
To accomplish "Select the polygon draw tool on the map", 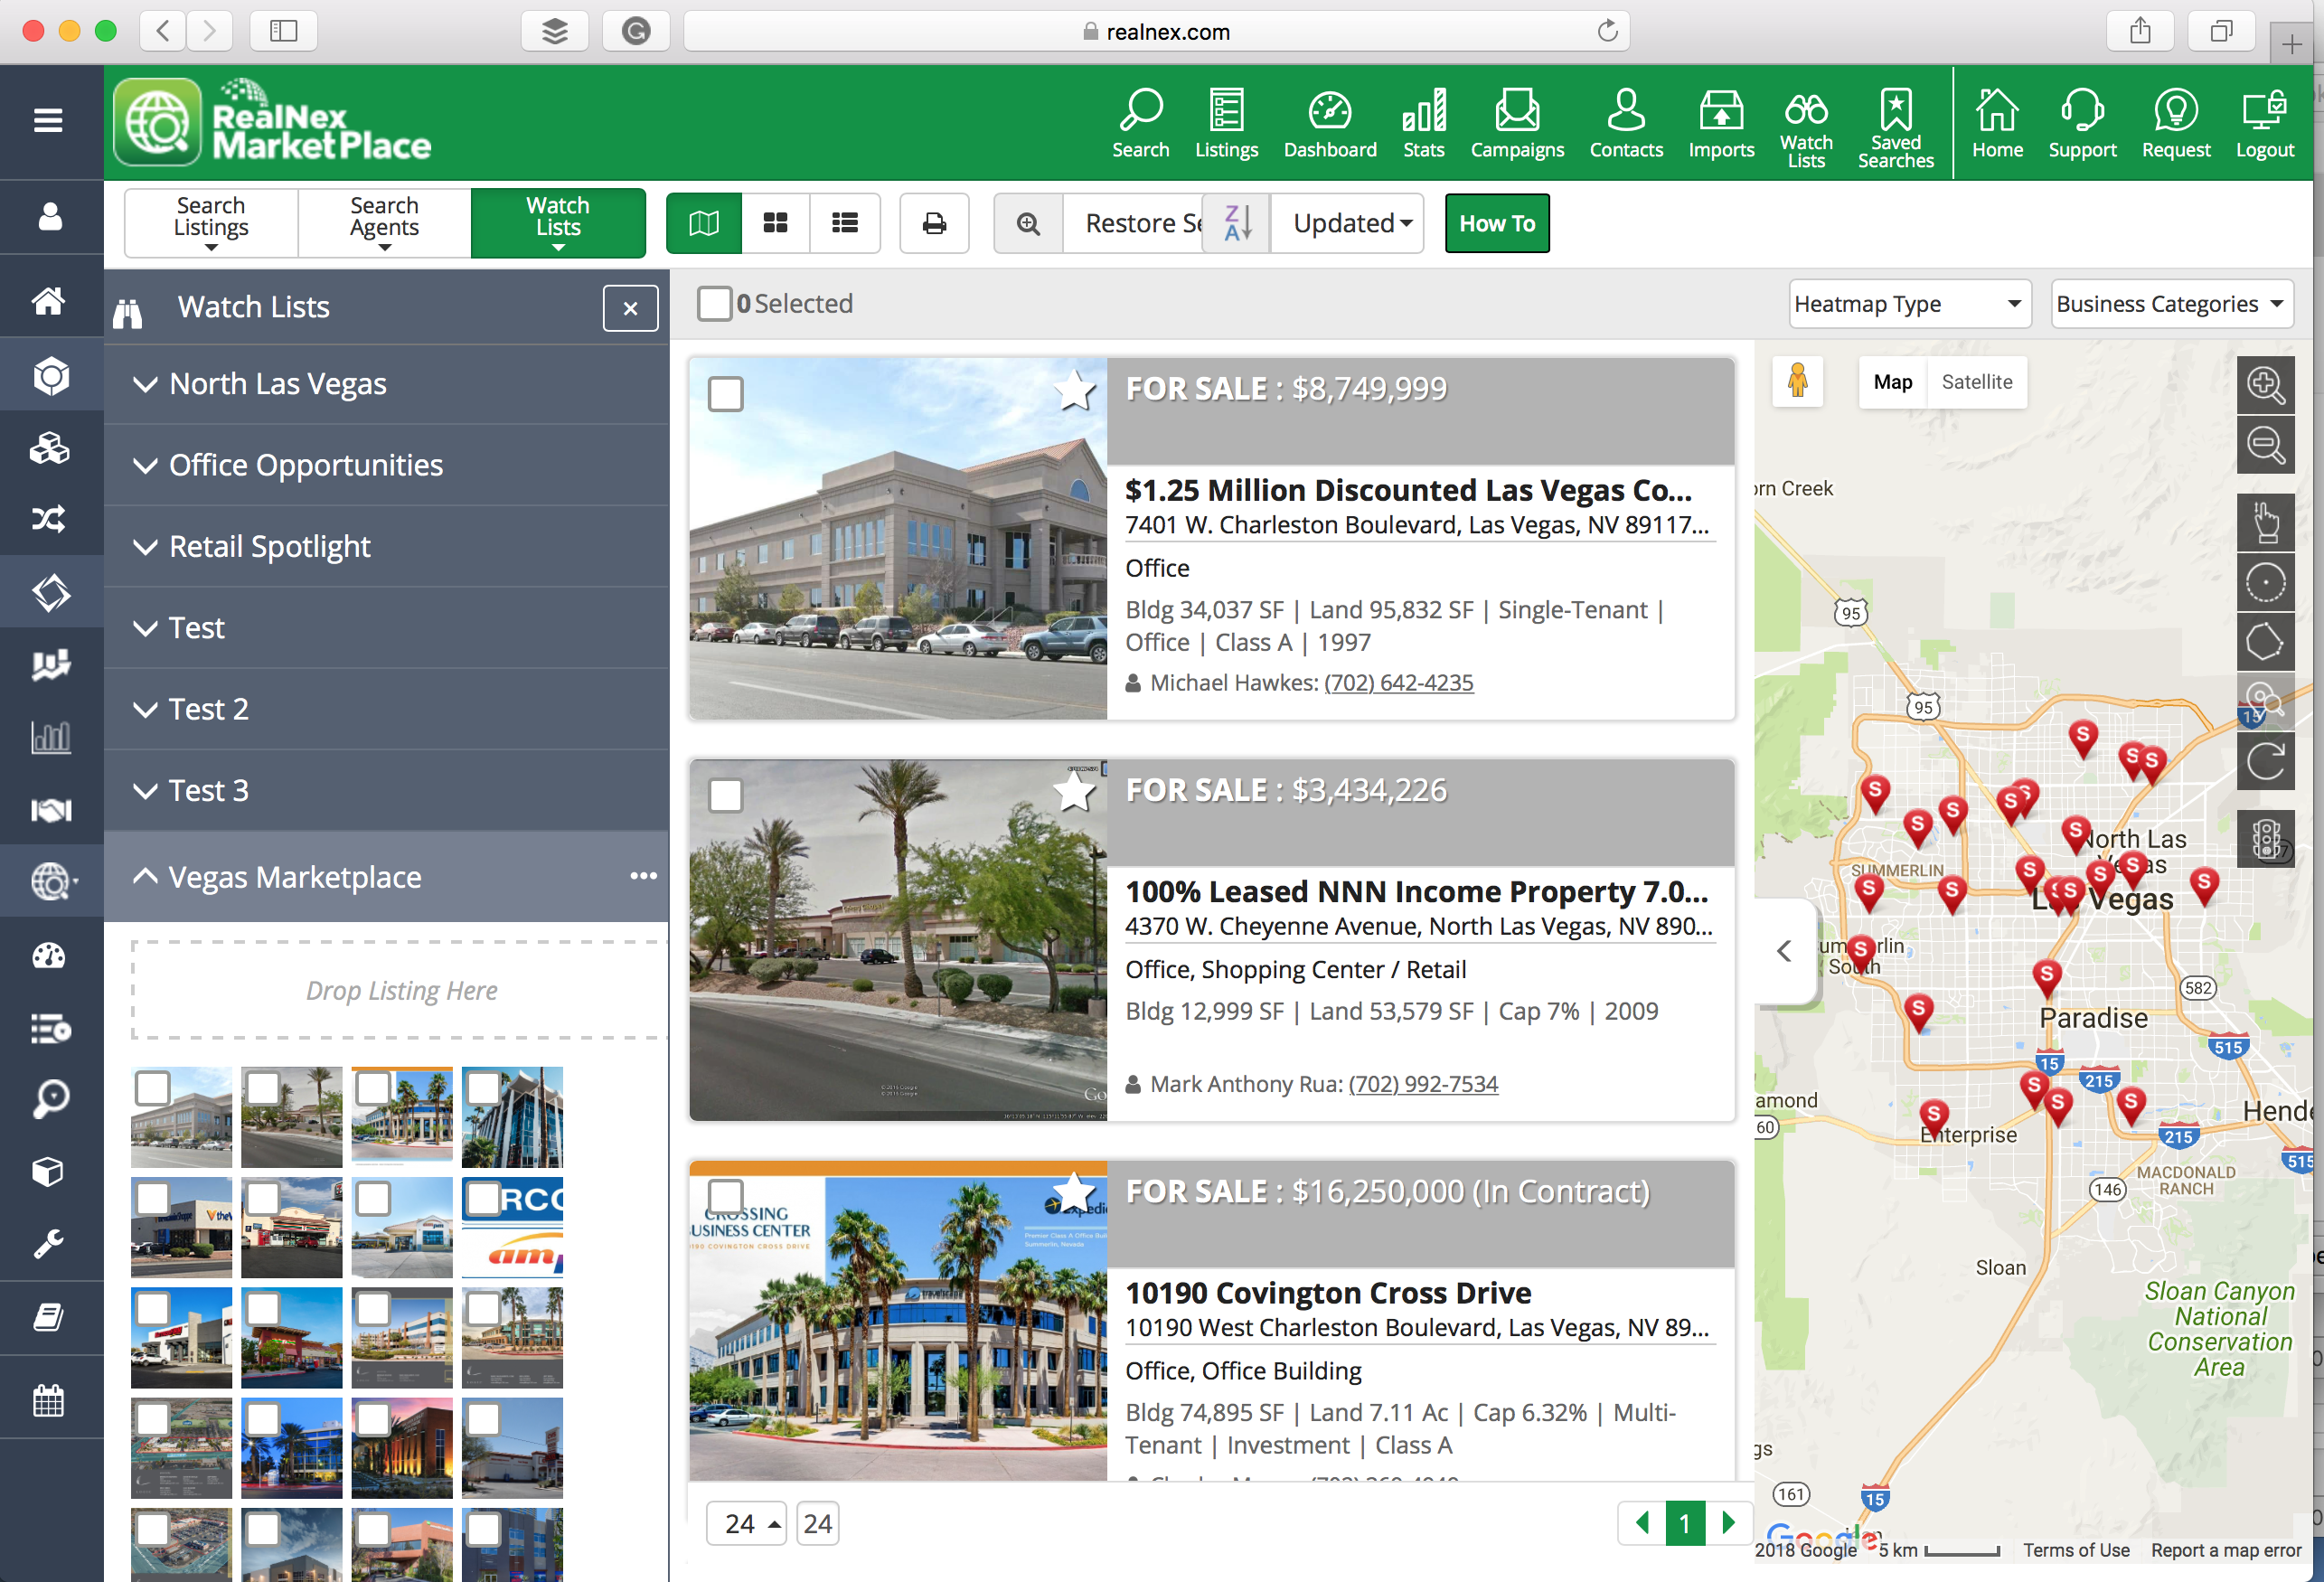I will [x=2267, y=641].
